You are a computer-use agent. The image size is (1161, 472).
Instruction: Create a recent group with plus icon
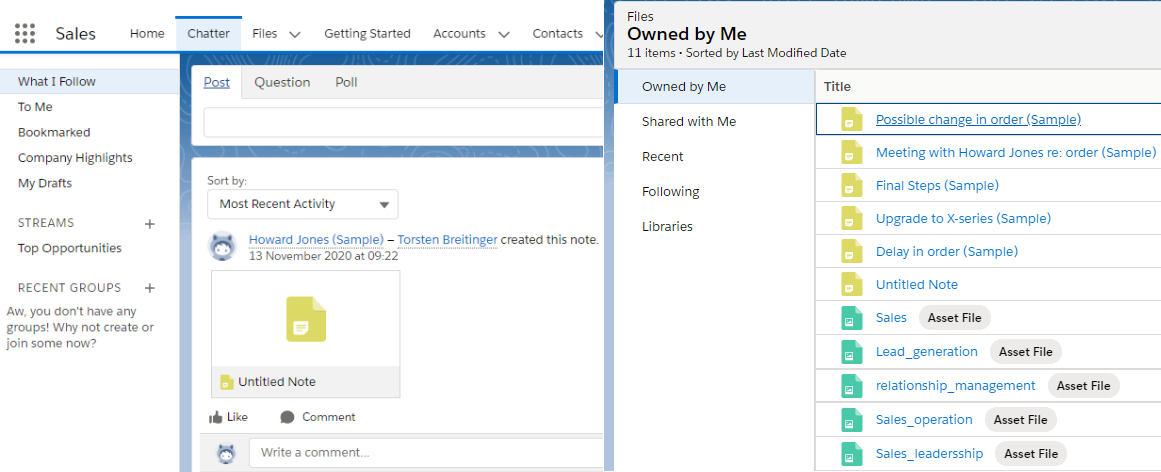pyautogui.click(x=150, y=288)
